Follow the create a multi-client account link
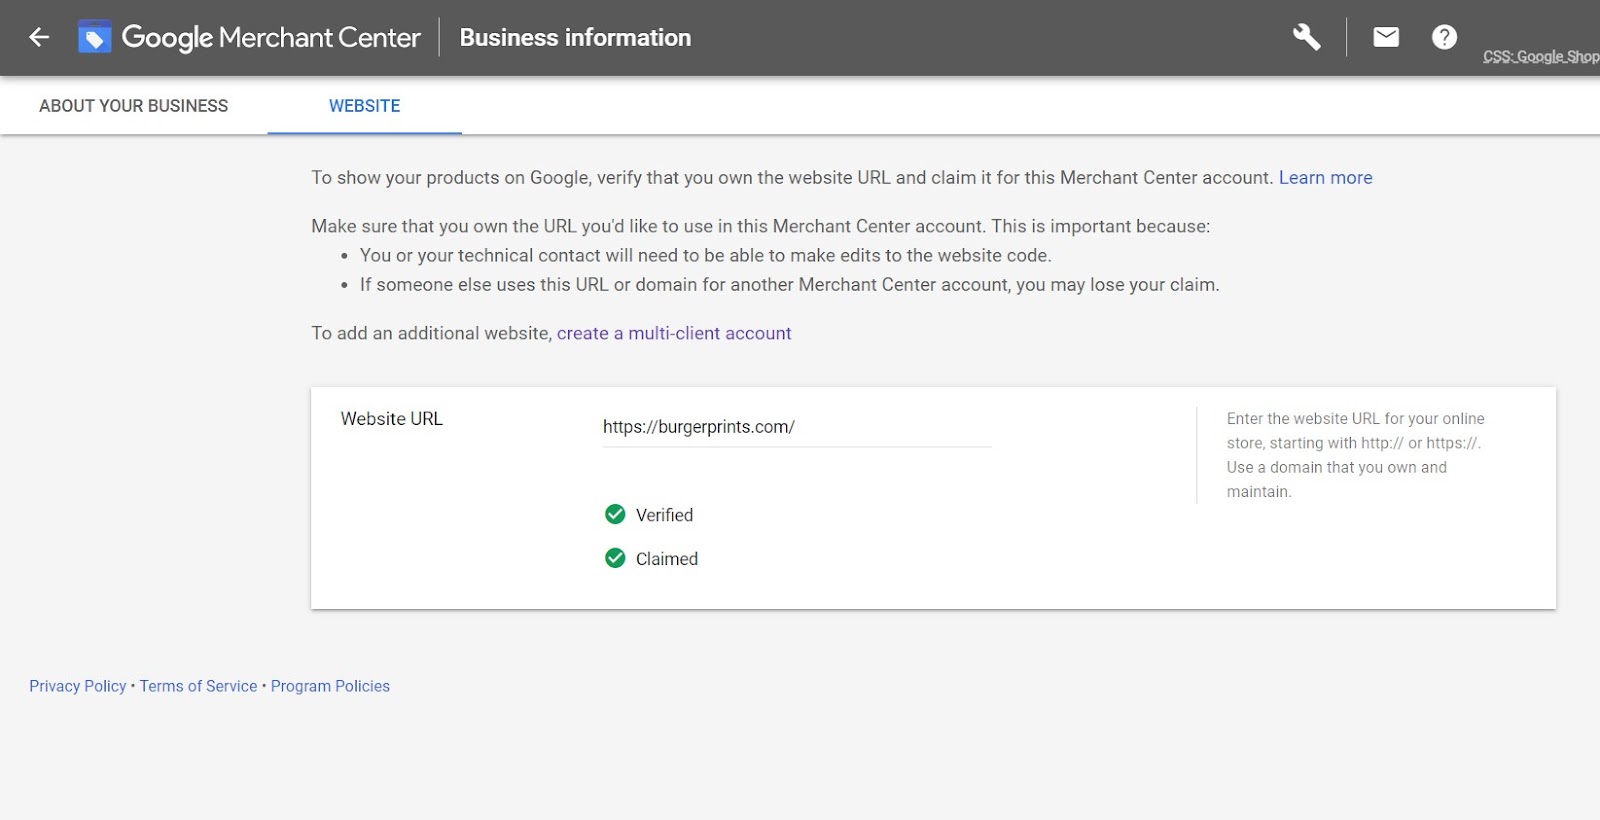The image size is (1600, 820). click(674, 333)
